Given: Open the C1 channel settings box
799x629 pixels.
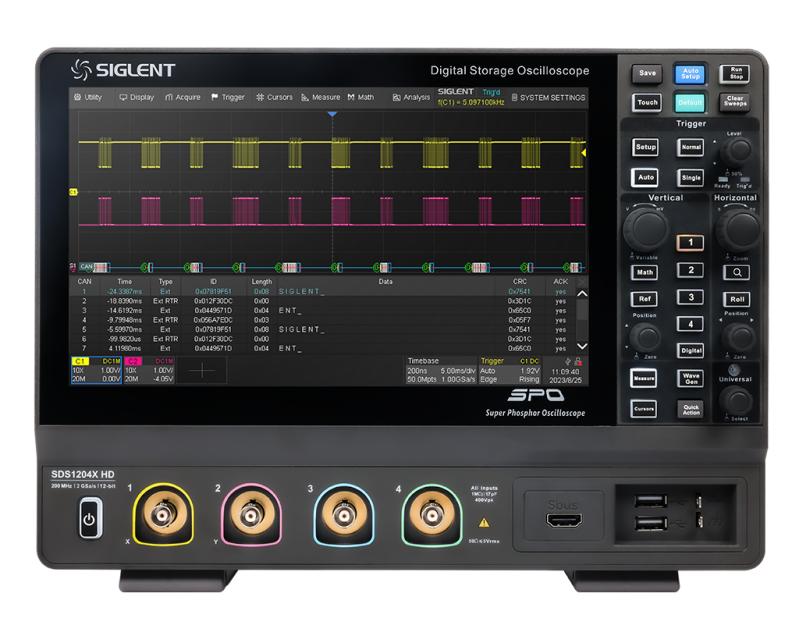Looking at the screenshot, I should pos(96,370).
